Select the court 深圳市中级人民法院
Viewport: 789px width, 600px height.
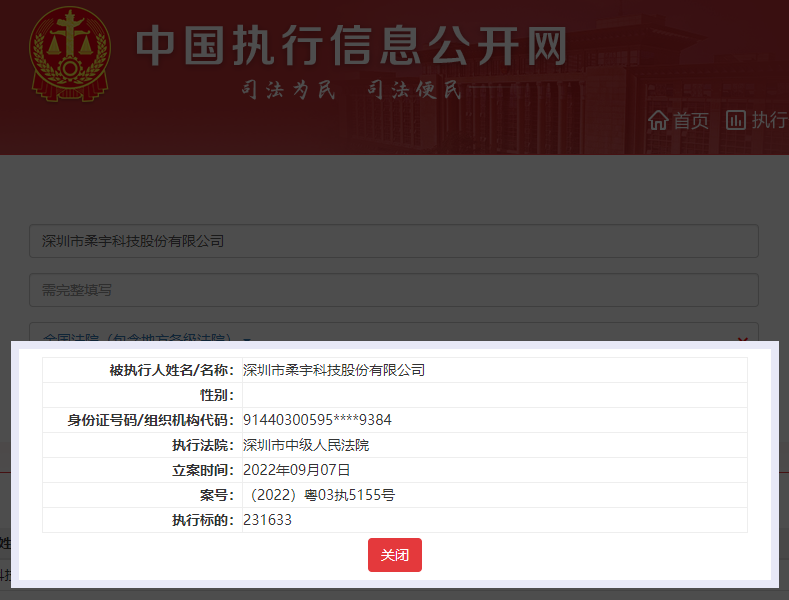(306, 445)
